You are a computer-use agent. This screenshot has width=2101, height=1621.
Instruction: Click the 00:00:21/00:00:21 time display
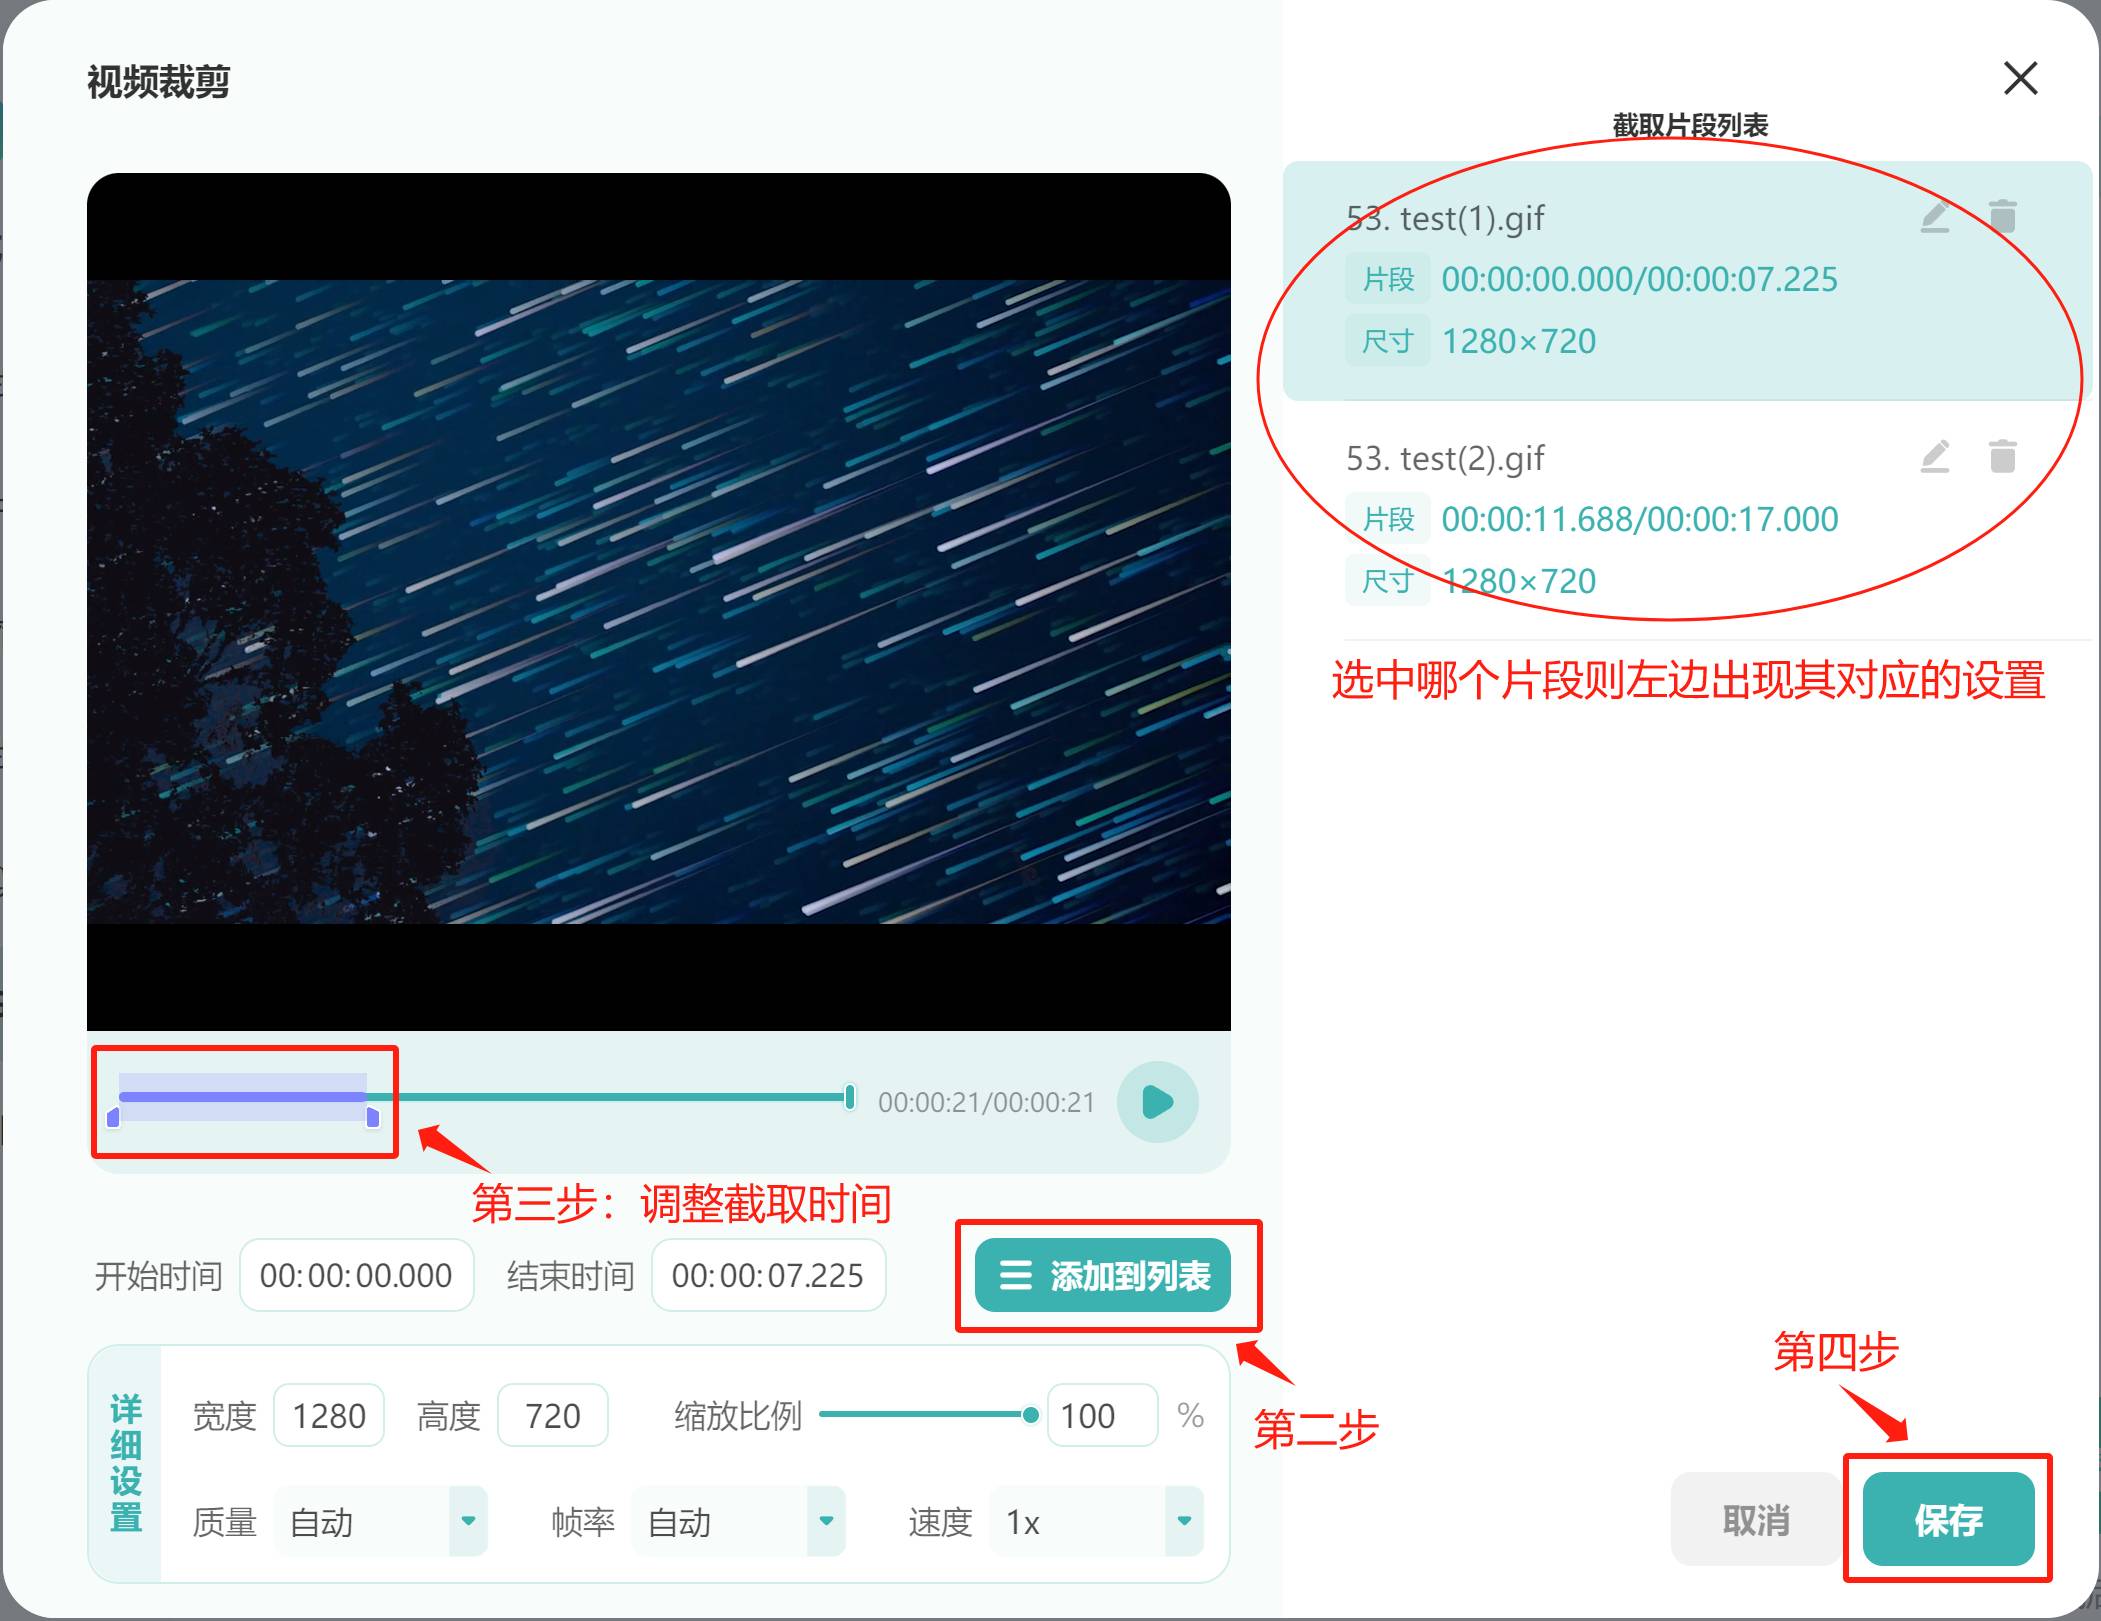[x=986, y=1102]
